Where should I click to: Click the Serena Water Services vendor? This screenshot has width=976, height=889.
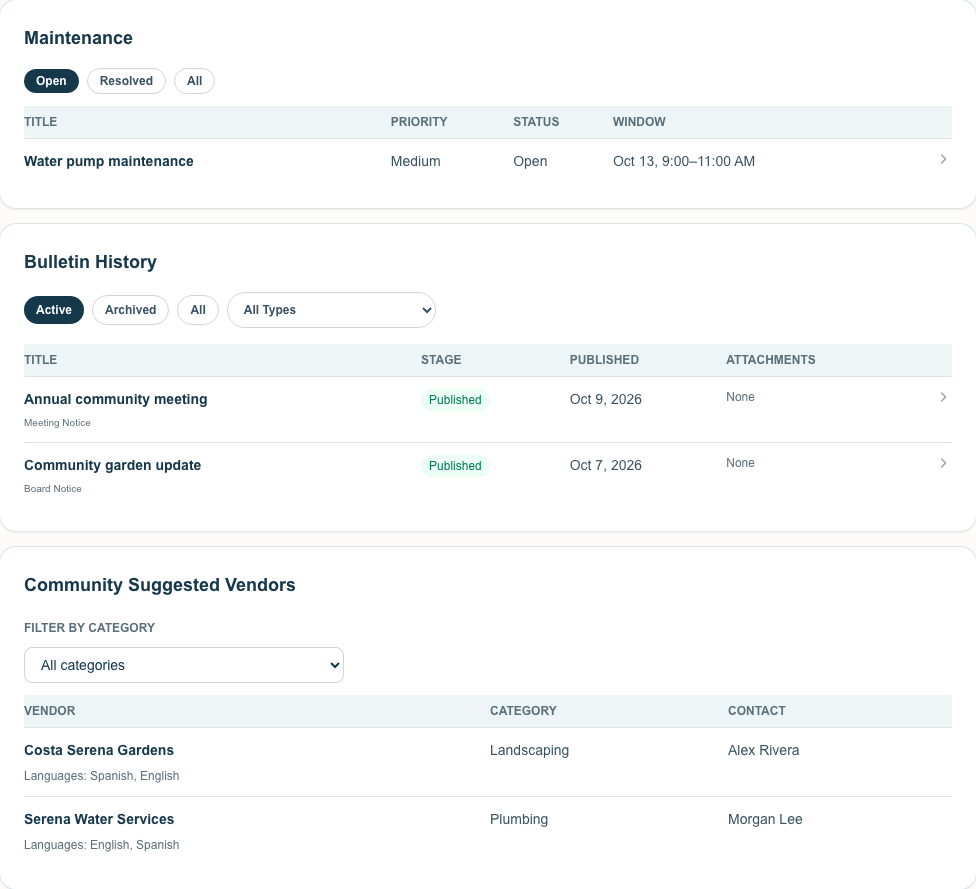tap(99, 819)
